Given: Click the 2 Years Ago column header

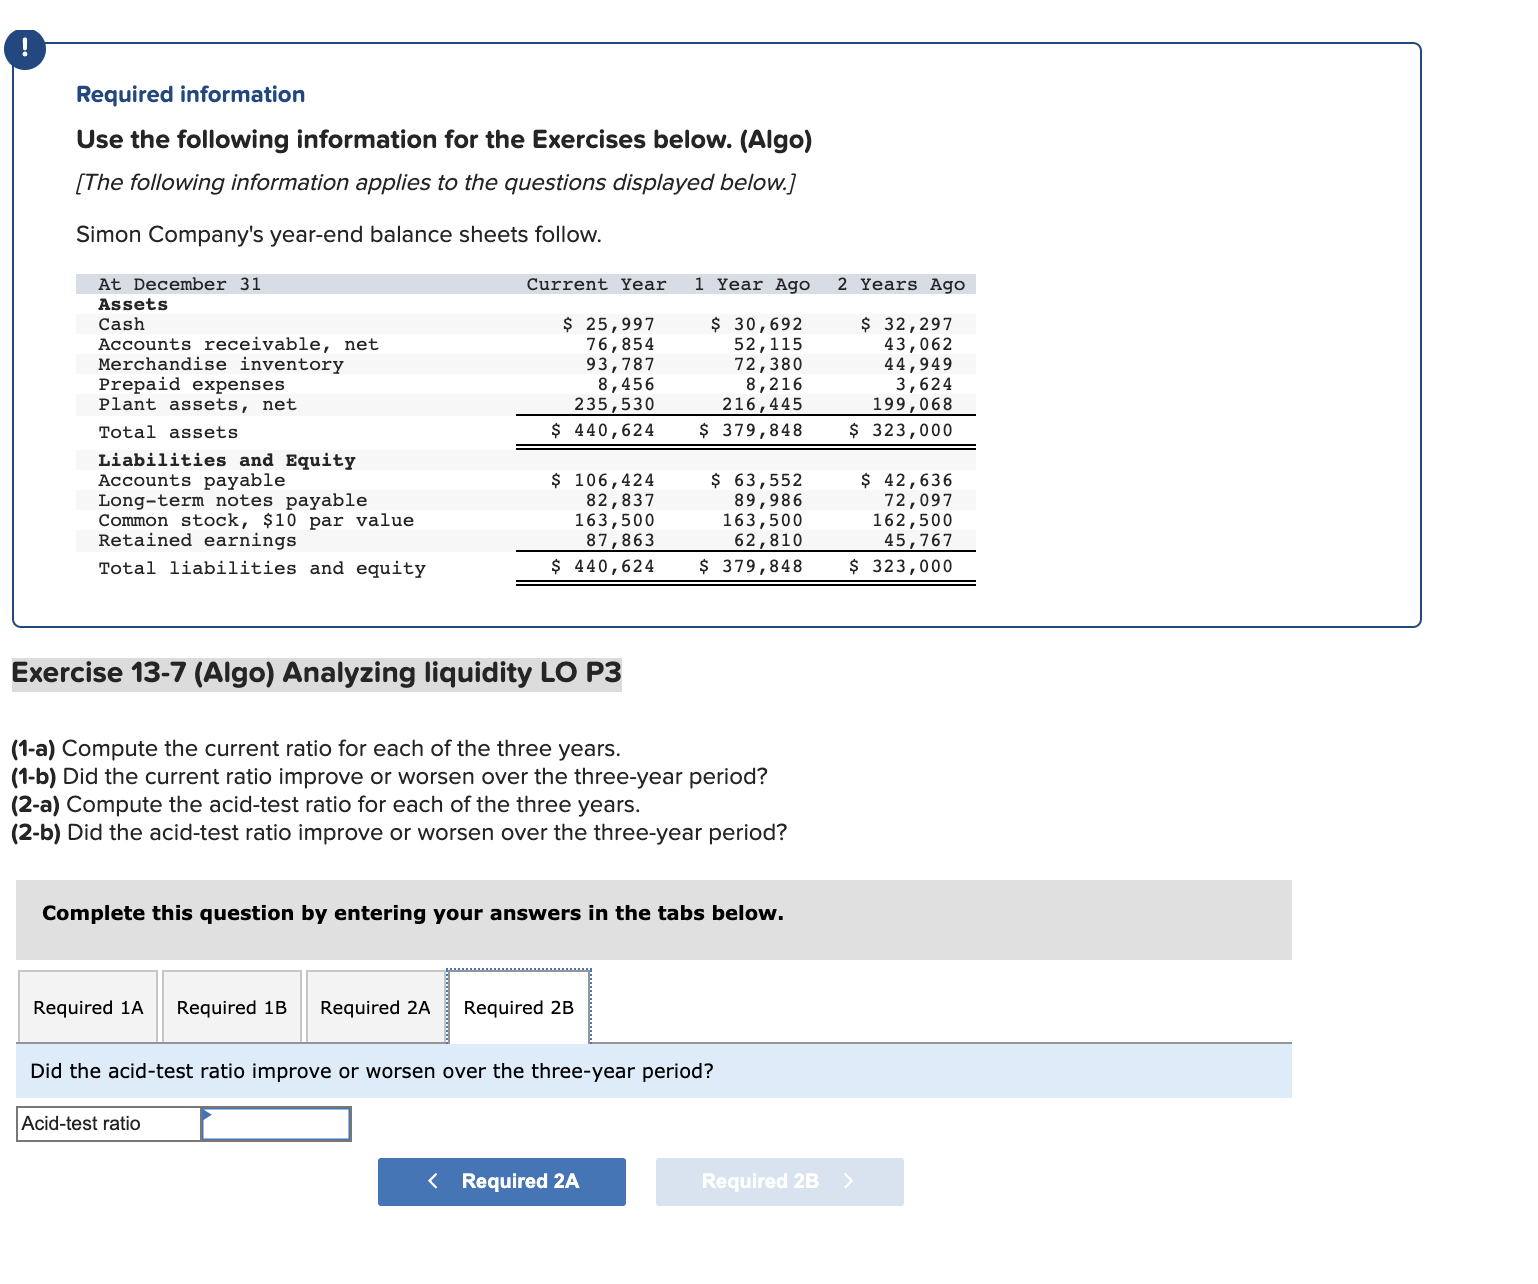Looking at the screenshot, I should [x=901, y=284].
